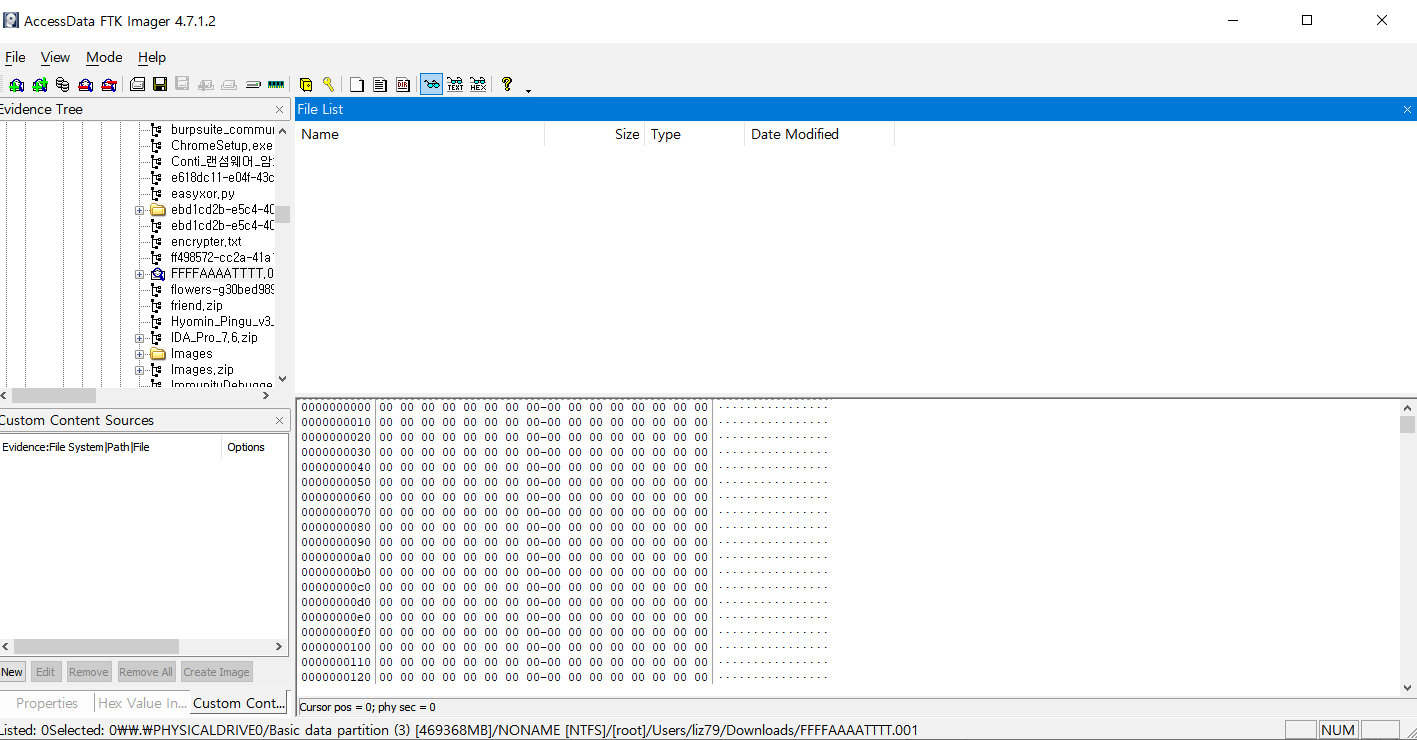Sort File List by Date Modified
1417x740 pixels.
[x=819, y=134]
